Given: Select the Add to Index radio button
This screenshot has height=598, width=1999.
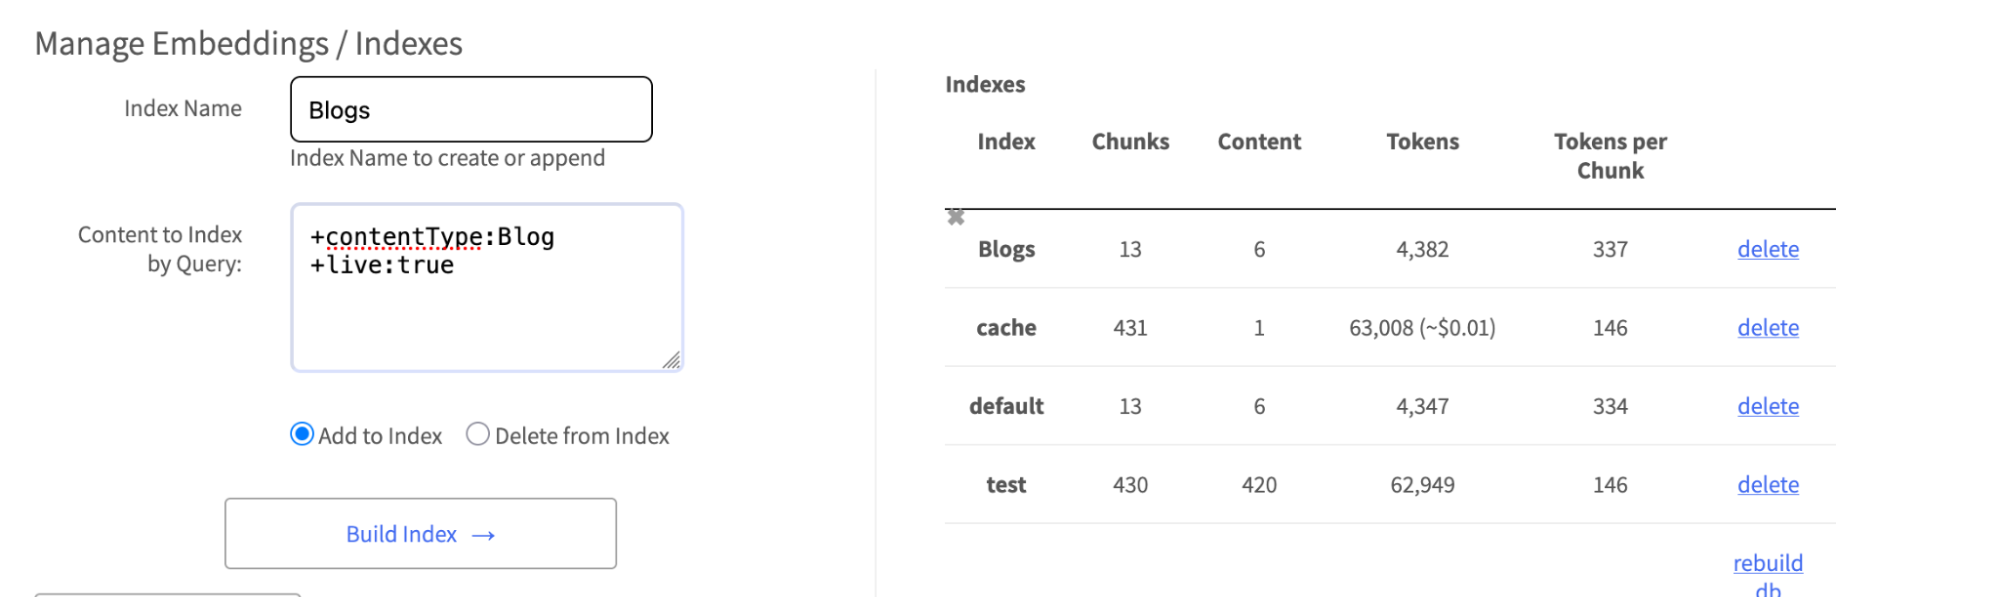Looking at the screenshot, I should pos(302,434).
